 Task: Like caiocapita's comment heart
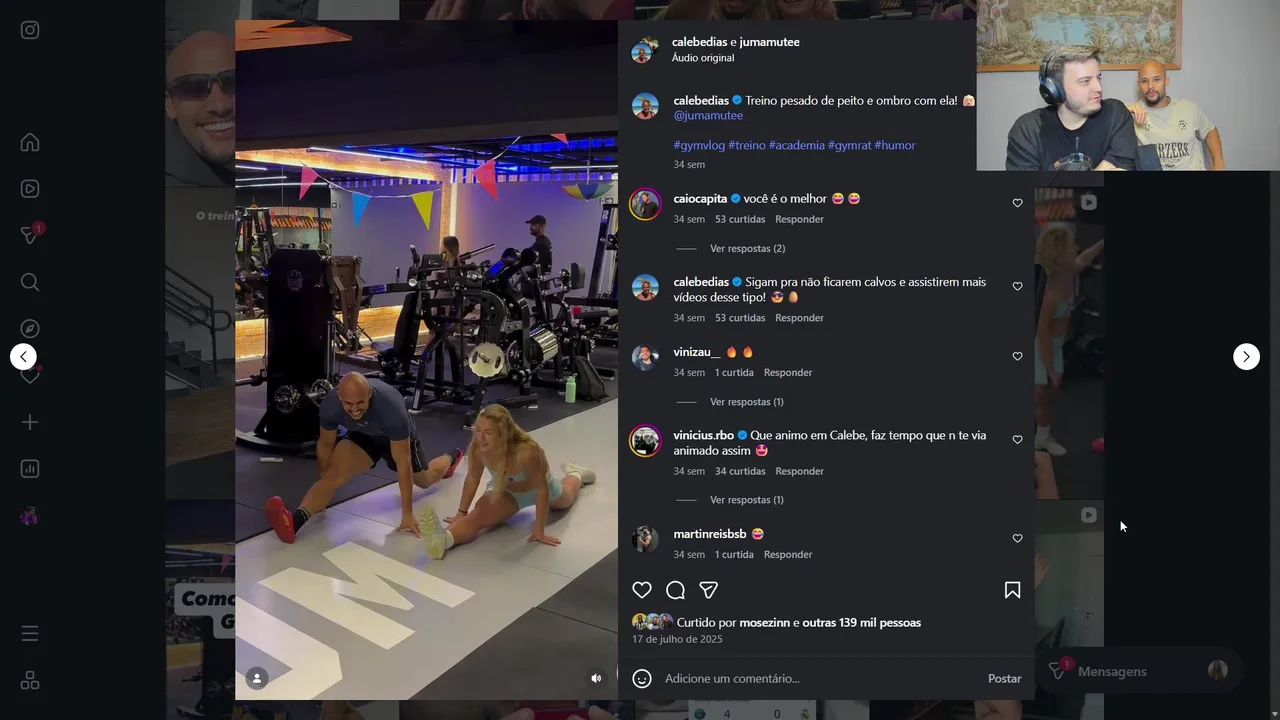pos(1017,203)
